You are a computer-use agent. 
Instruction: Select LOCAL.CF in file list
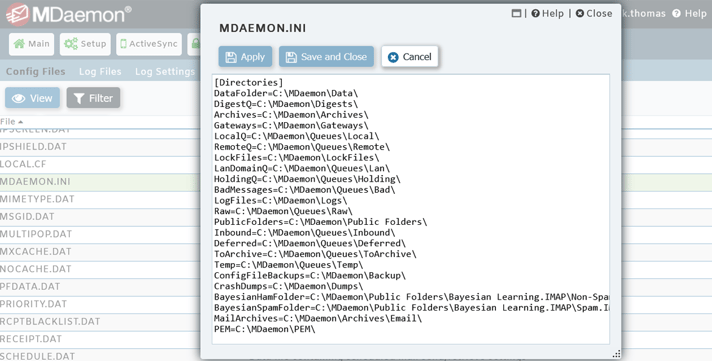pos(23,164)
